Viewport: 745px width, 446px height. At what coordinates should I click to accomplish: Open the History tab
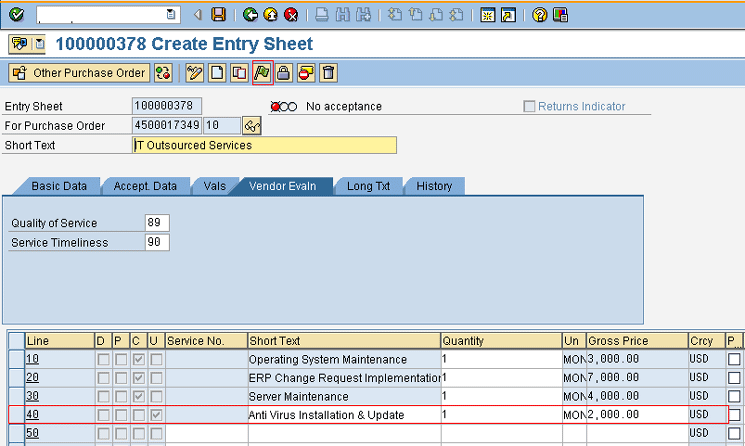(434, 186)
